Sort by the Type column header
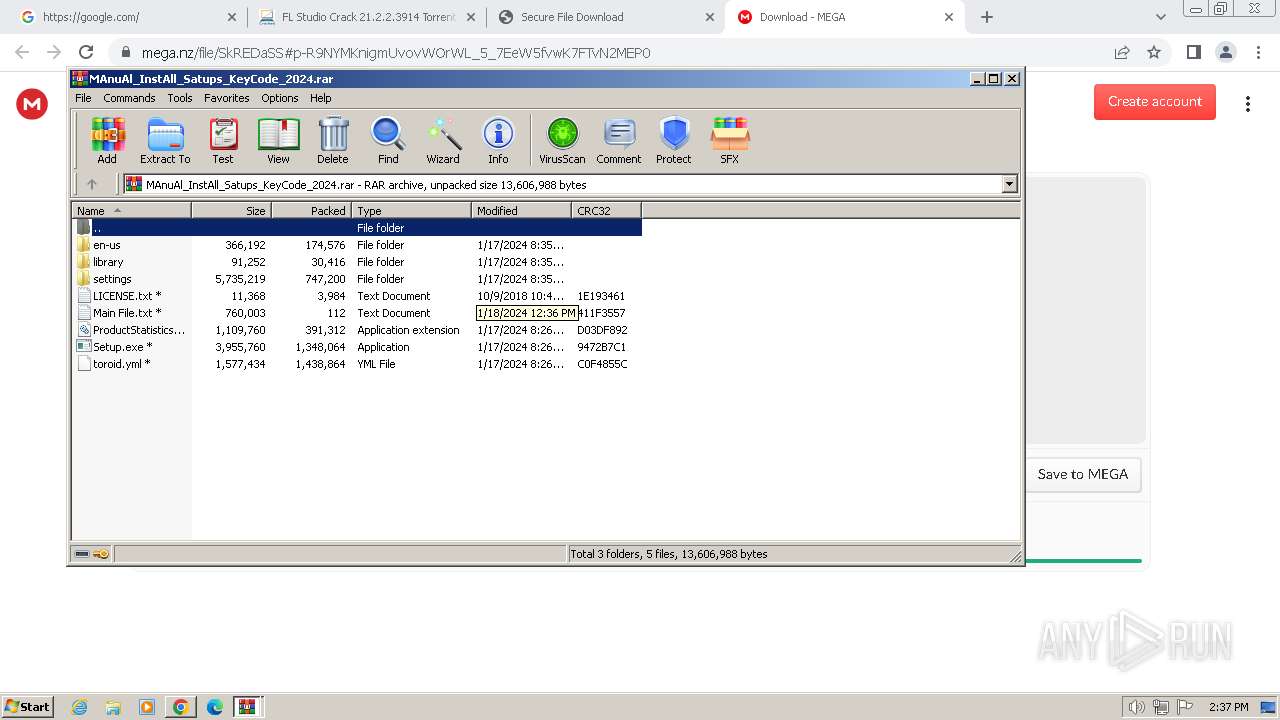The height and width of the screenshot is (720, 1280). pos(411,210)
